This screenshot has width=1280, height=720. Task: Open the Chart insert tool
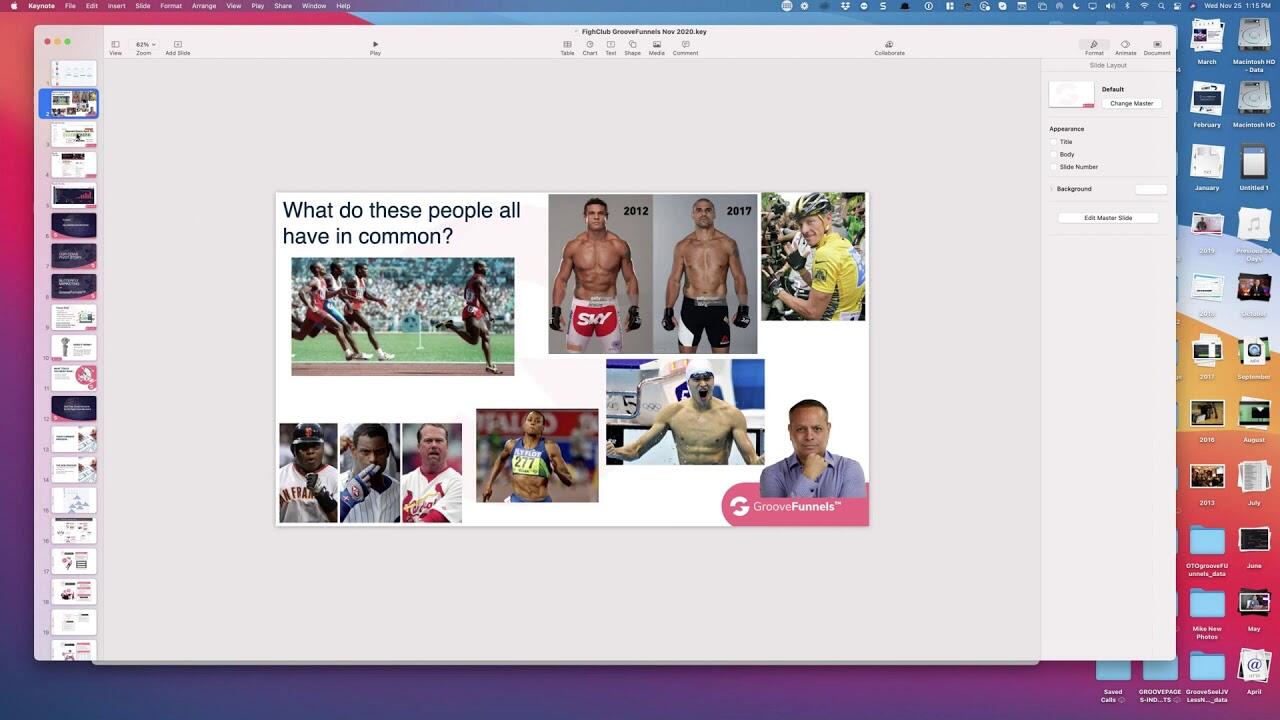(x=590, y=45)
